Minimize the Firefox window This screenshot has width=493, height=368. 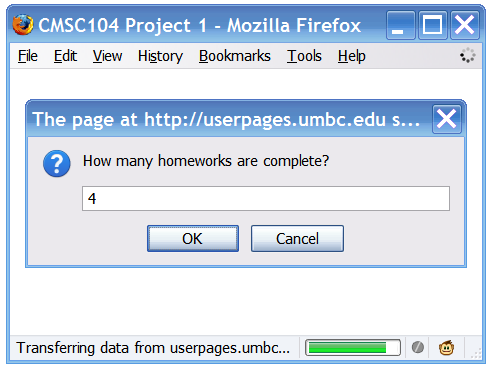tap(401, 25)
